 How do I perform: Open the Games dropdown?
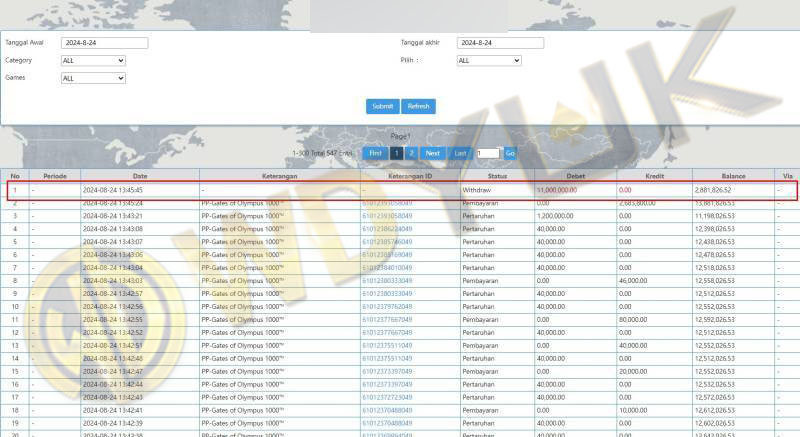coord(93,77)
